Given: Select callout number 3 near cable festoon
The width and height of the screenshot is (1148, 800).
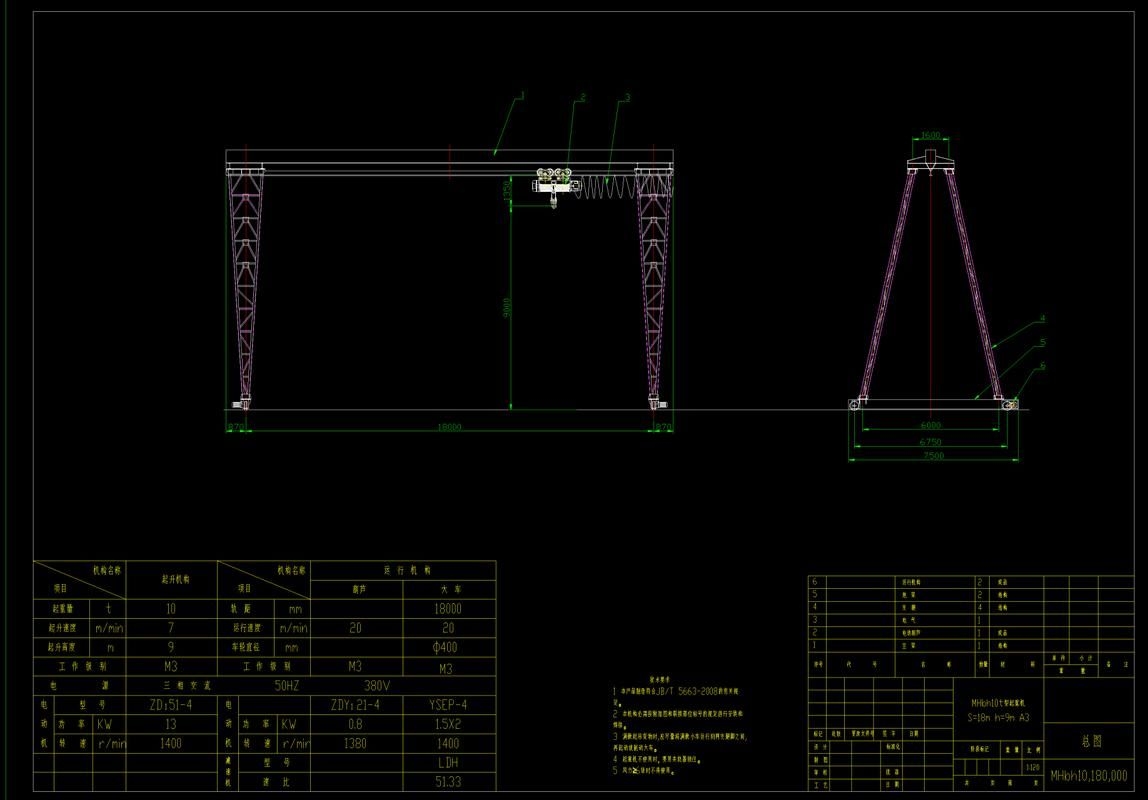Looking at the screenshot, I should [626, 97].
